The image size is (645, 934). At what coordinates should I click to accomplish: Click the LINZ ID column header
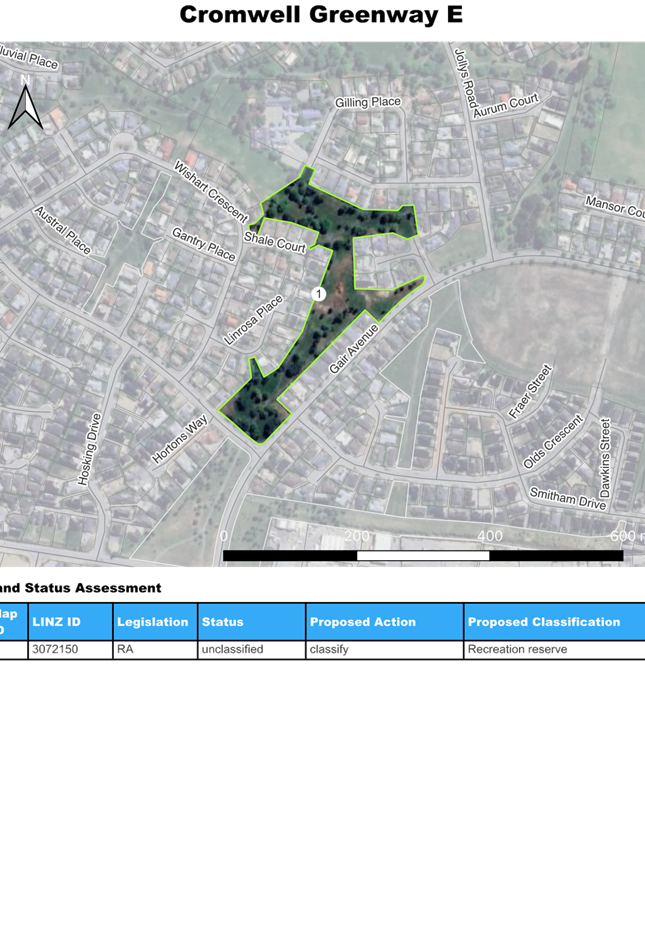tap(70, 622)
